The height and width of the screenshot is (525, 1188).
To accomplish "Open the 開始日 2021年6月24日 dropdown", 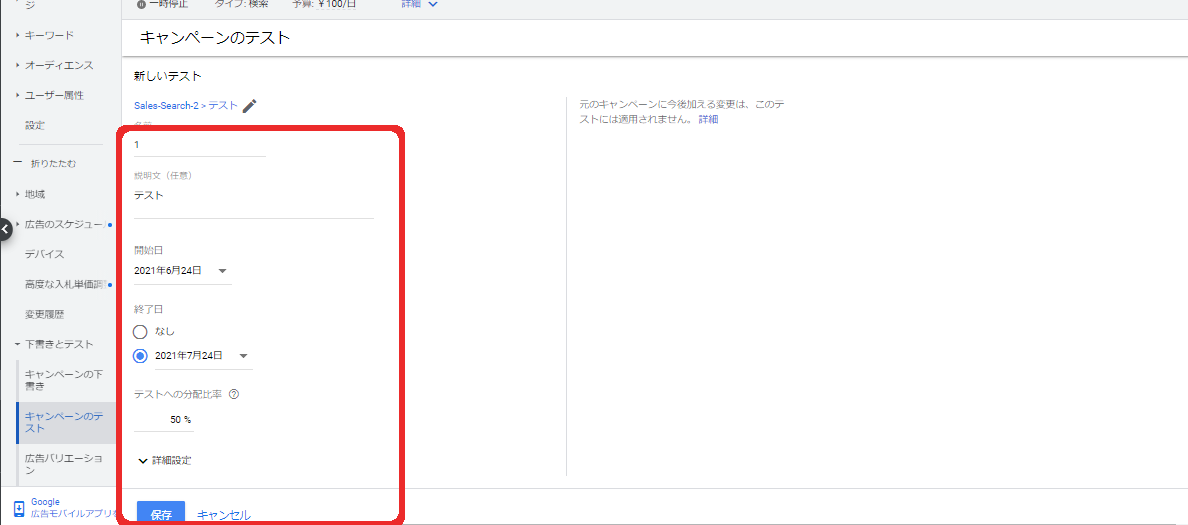I will pos(181,270).
